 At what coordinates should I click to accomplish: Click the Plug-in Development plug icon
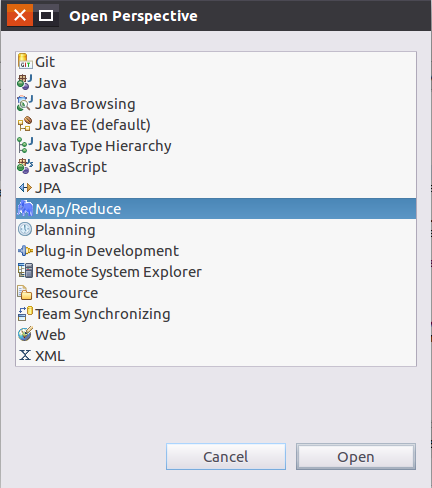[25, 251]
